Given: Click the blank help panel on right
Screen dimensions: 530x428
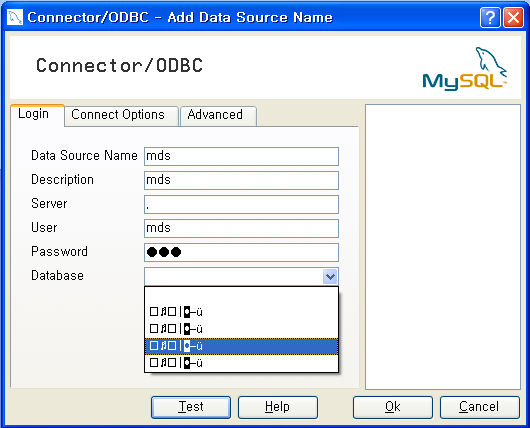Looking at the screenshot, I should [x=443, y=247].
